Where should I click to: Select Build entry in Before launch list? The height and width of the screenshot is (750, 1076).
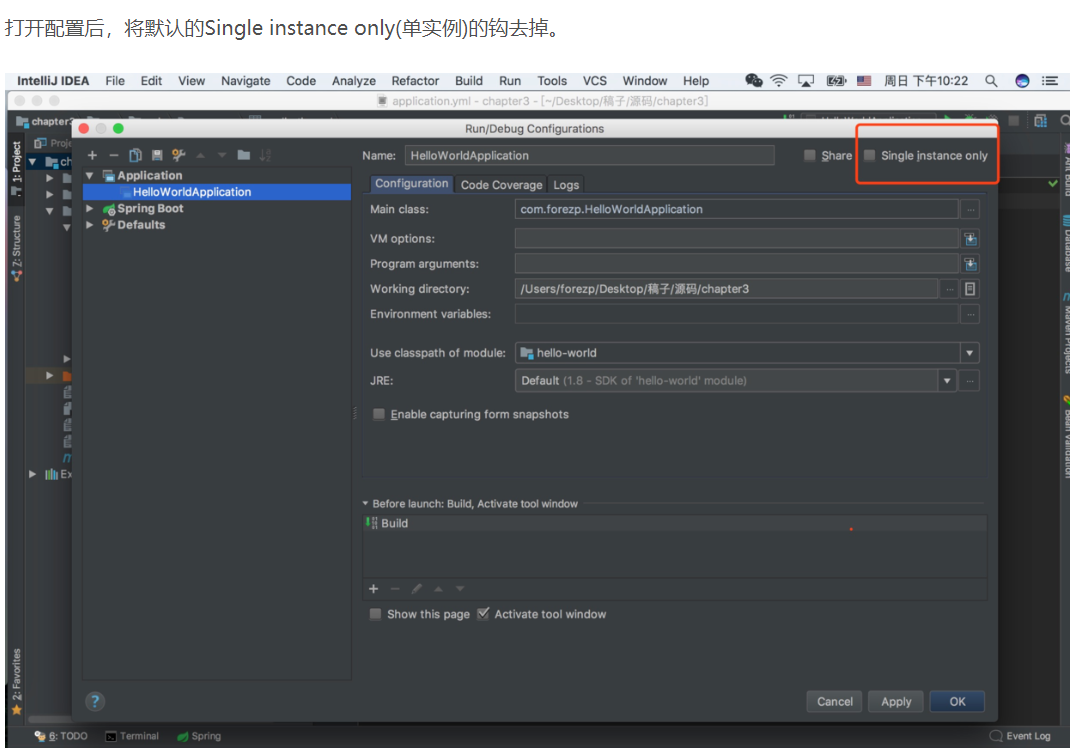[675, 523]
